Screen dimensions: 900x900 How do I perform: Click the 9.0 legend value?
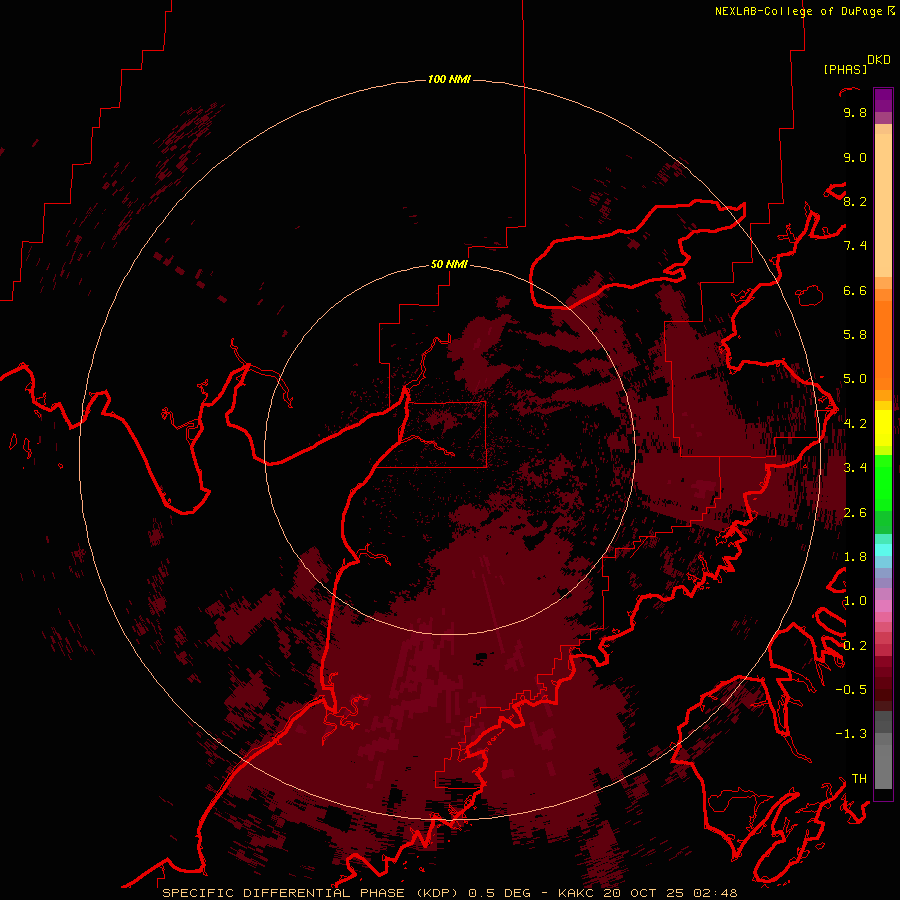(x=855, y=157)
